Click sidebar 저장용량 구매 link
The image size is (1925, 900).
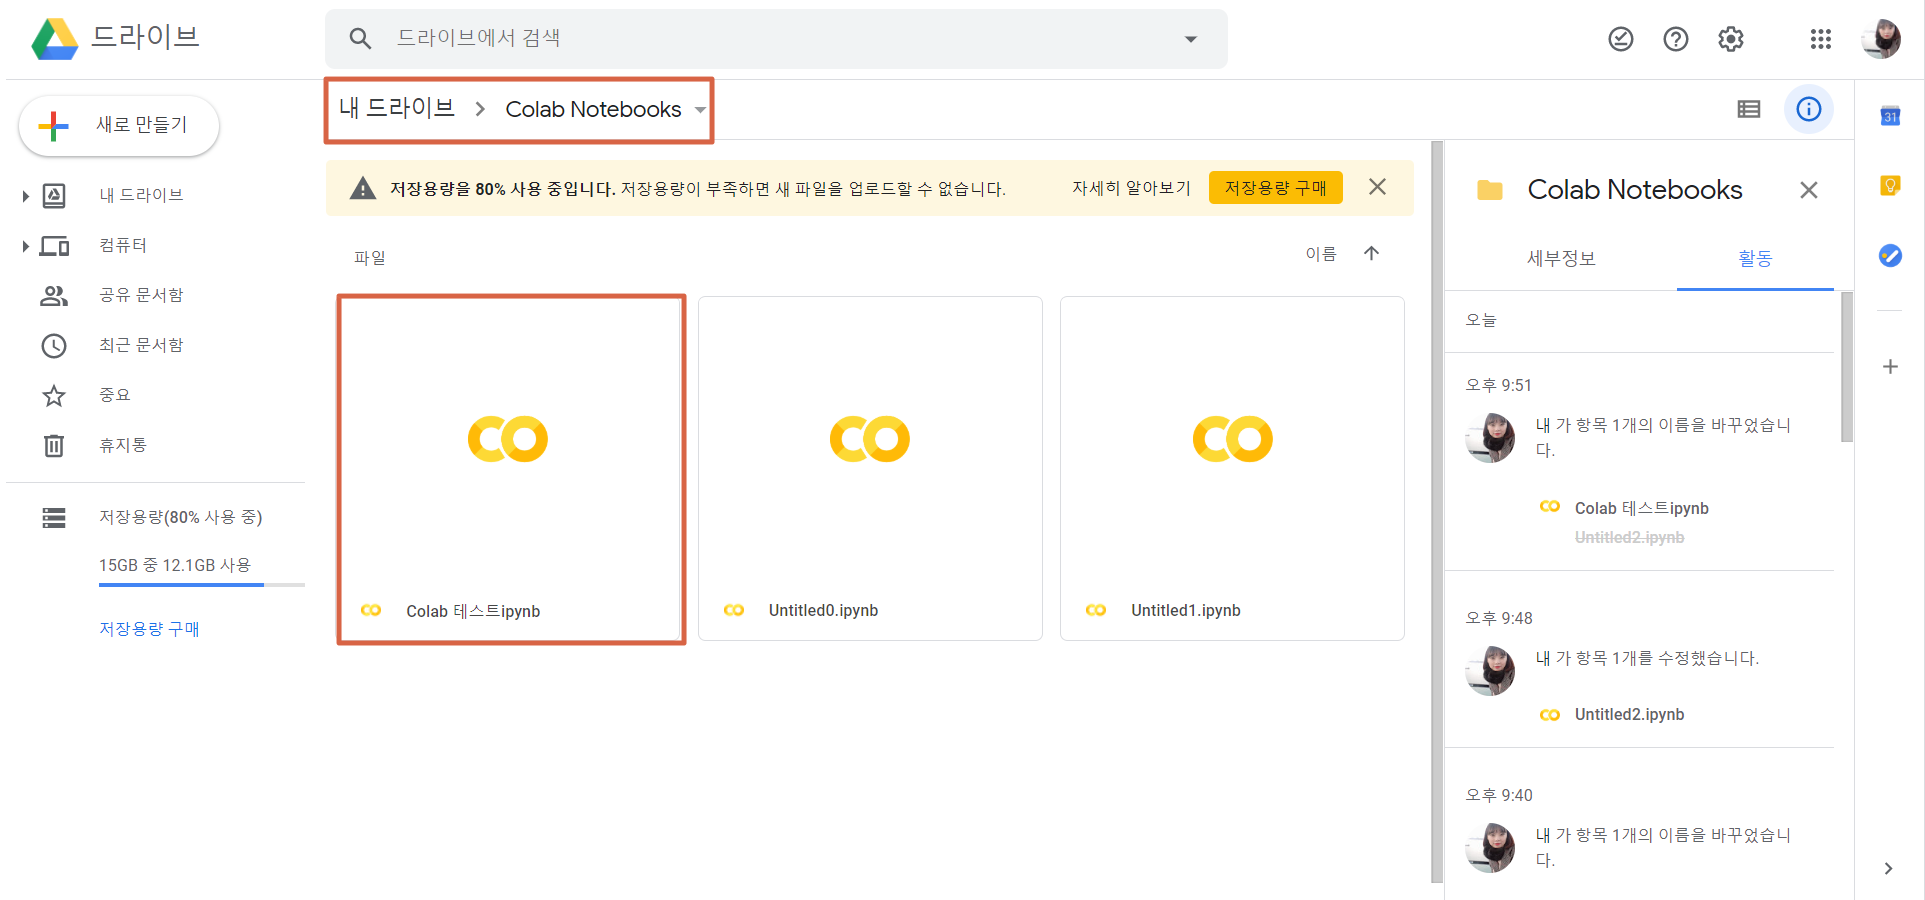(x=149, y=629)
